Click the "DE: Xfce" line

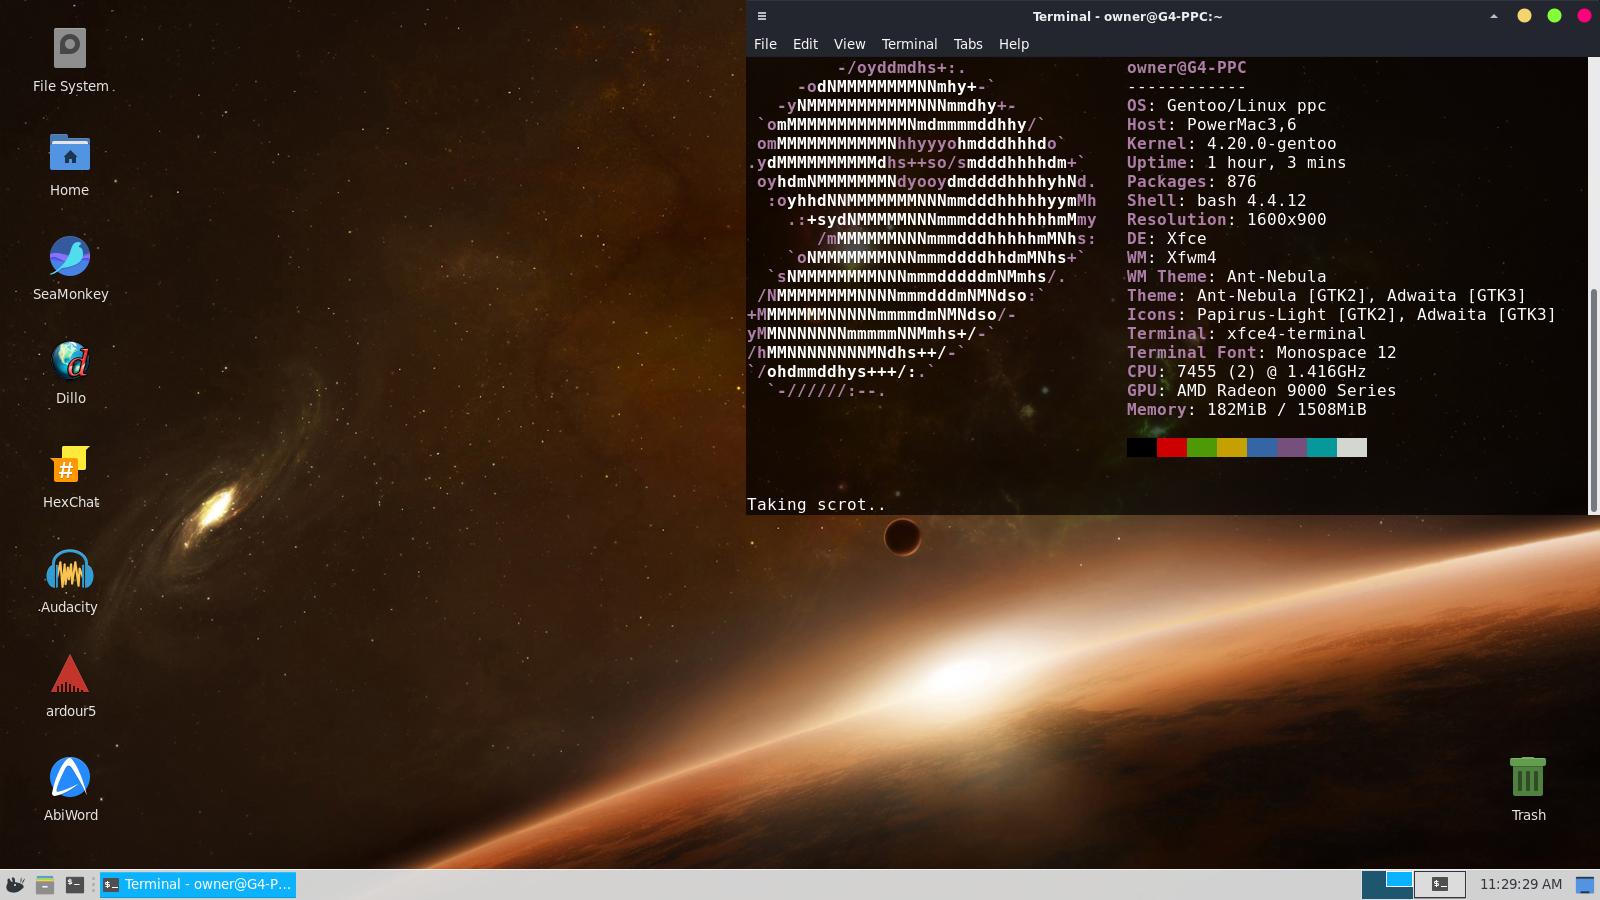point(1167,239)
